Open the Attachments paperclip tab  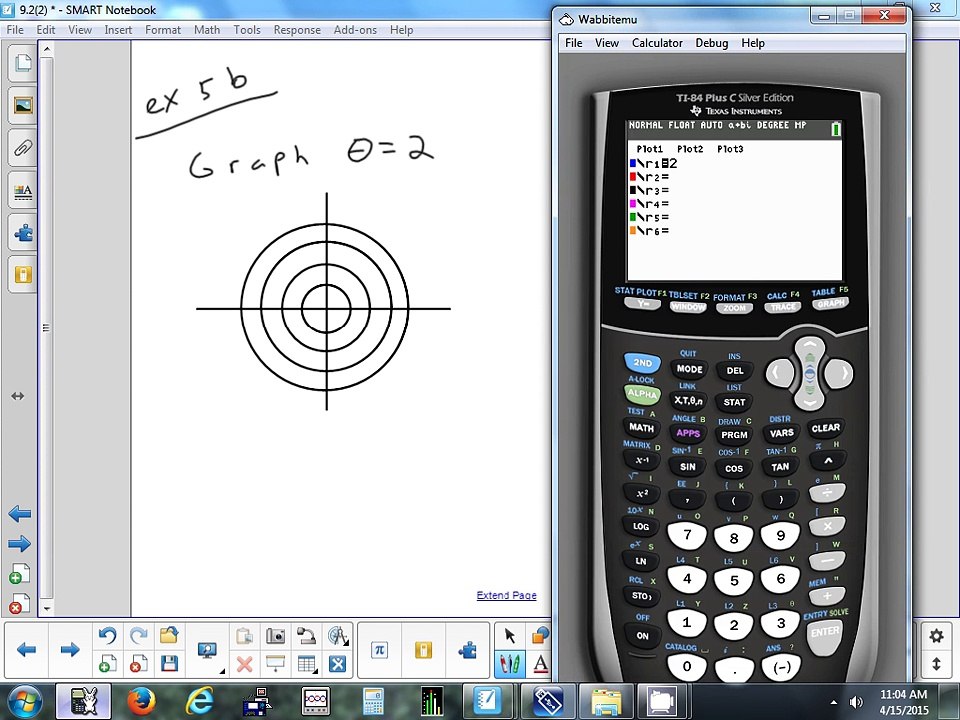(23, 148)
